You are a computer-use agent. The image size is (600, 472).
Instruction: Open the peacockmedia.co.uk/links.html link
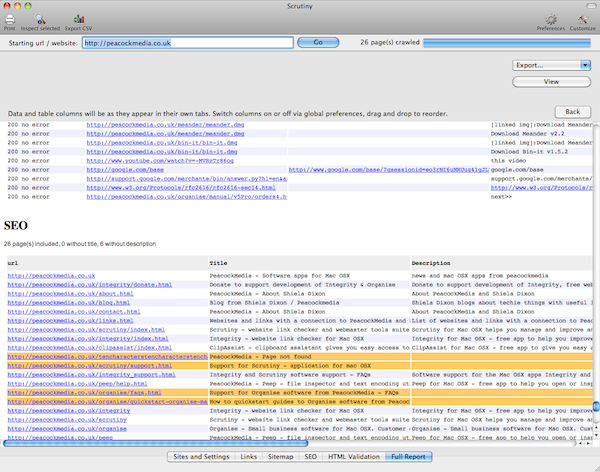pos(70,321)
